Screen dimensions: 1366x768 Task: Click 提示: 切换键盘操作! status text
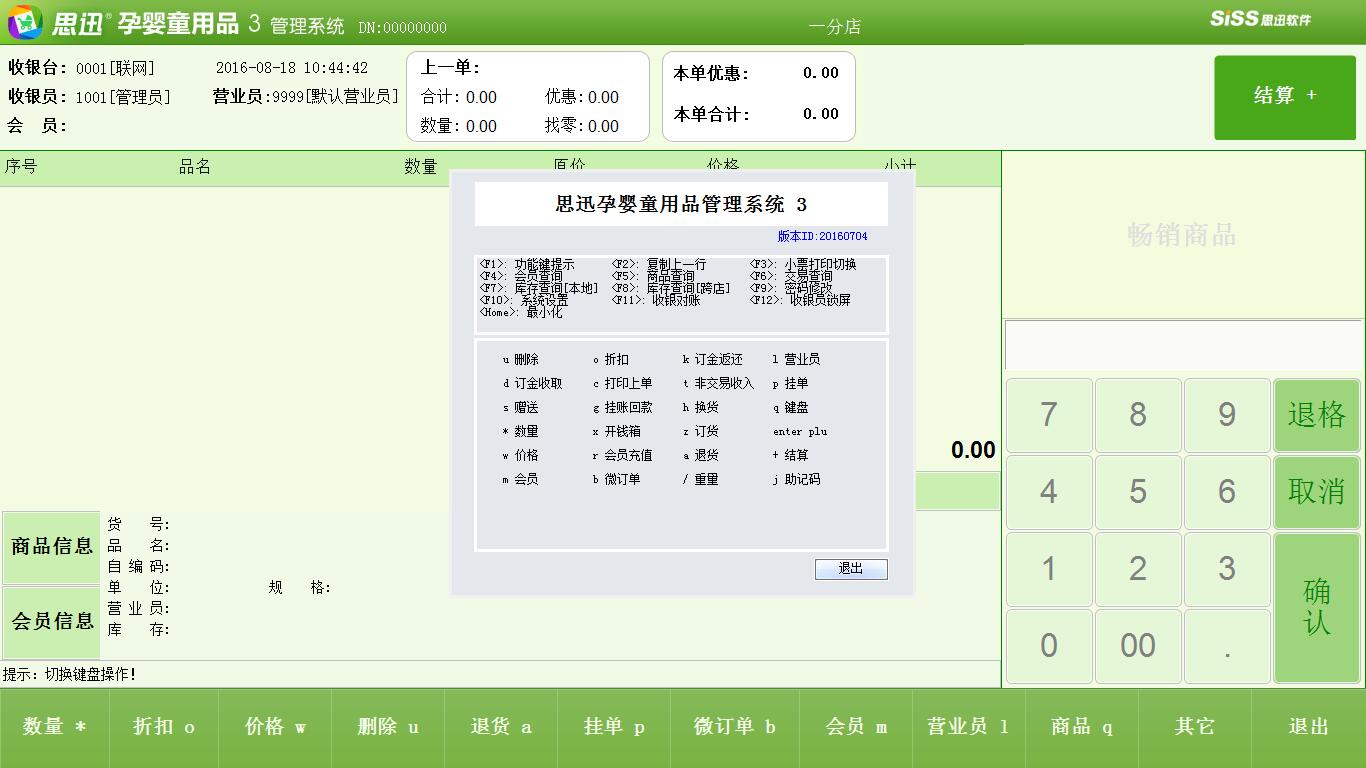(x=70, y=675)
